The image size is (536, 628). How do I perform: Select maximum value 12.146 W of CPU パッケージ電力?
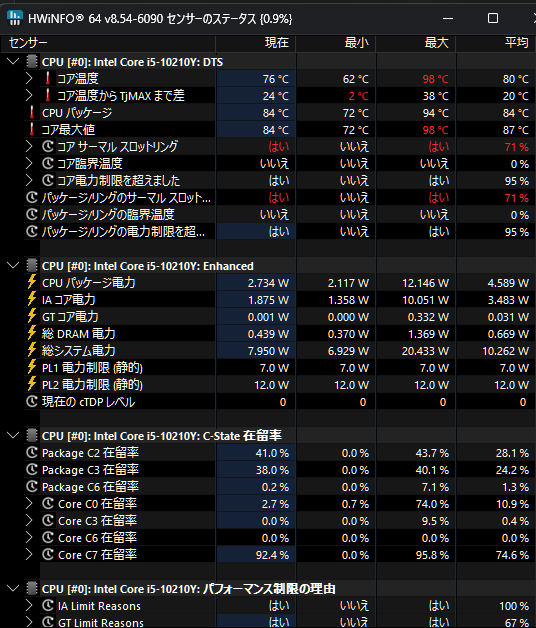[425, 283]
